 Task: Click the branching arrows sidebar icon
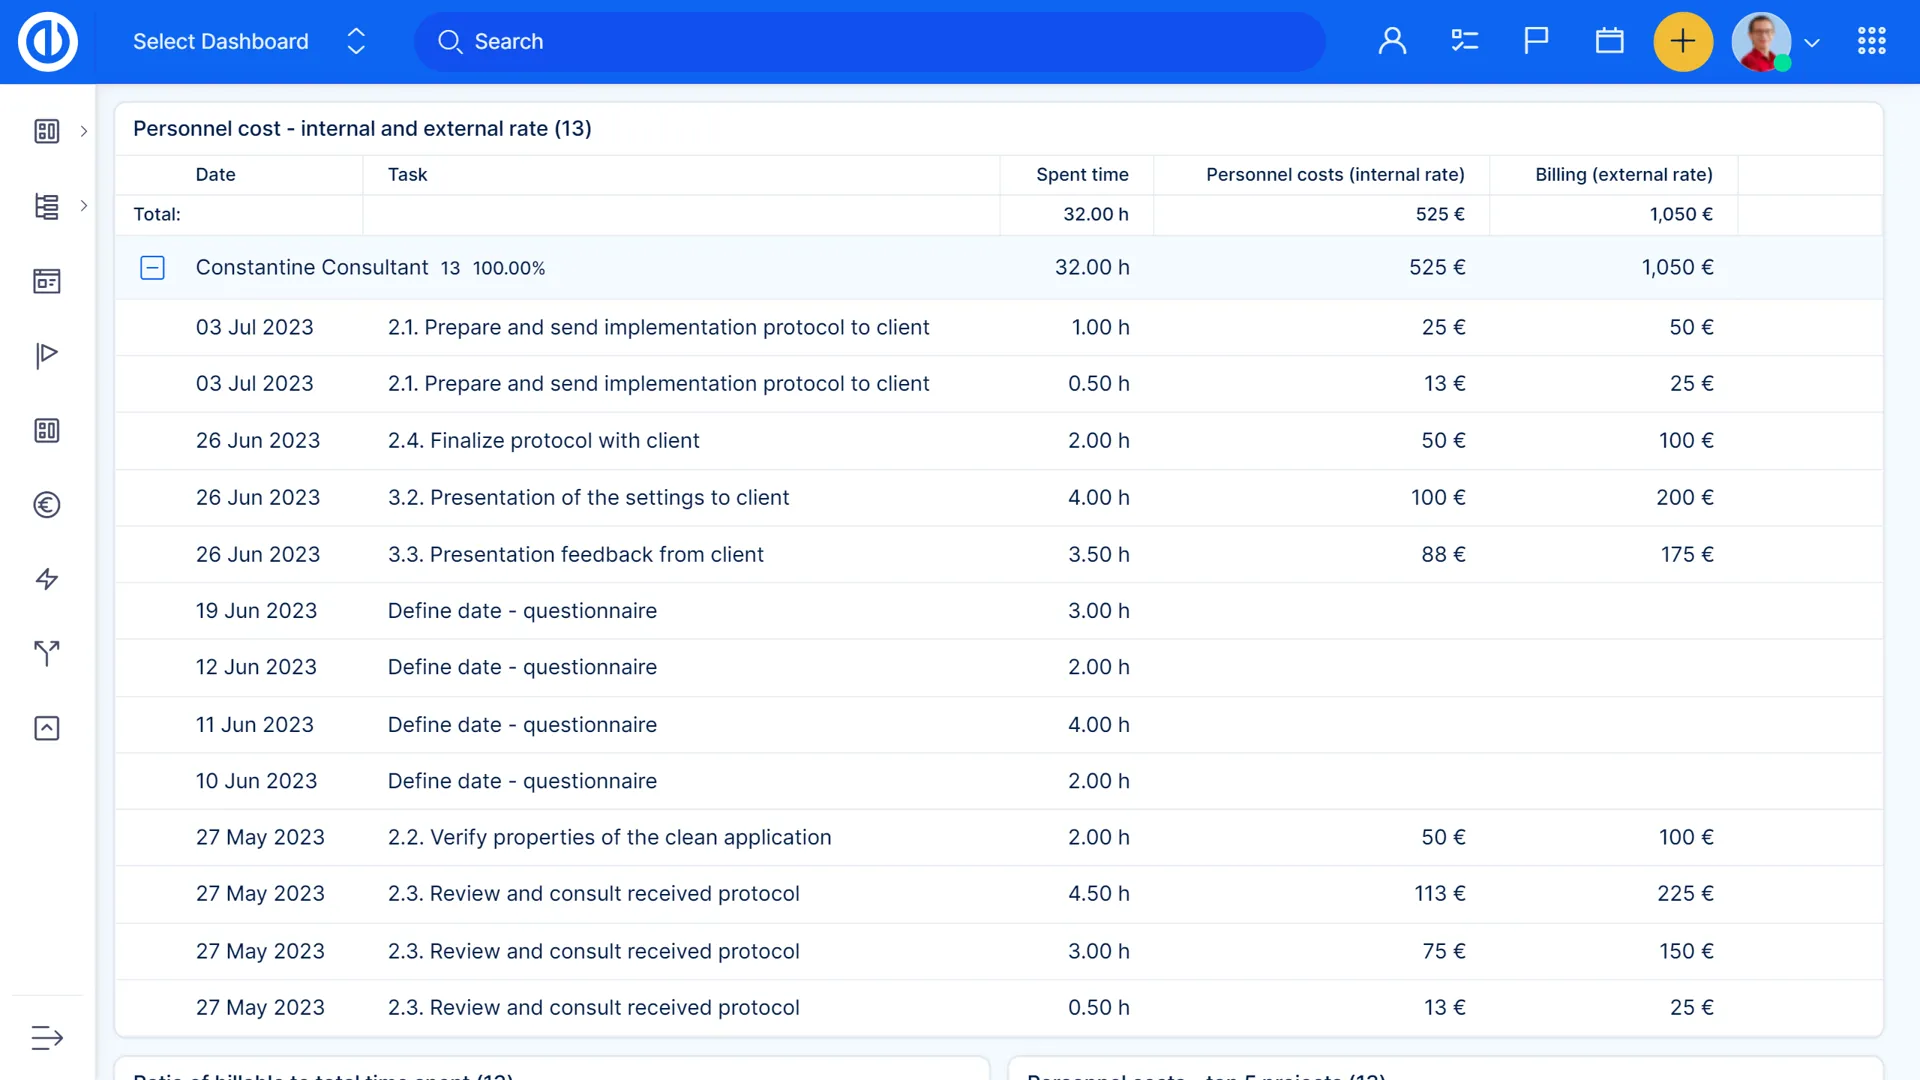tap(47, 653)
